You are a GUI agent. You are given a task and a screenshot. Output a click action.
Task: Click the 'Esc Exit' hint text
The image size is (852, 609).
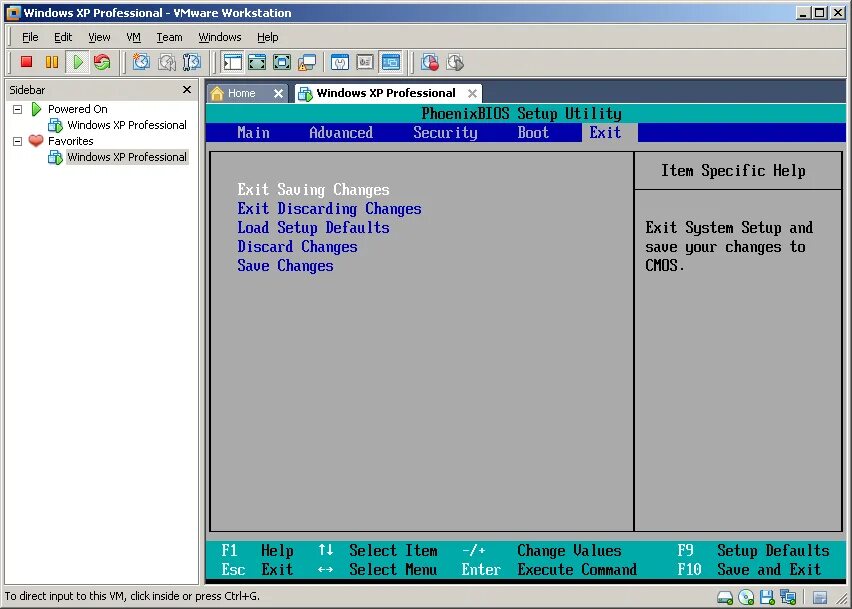tap(257, 569)
